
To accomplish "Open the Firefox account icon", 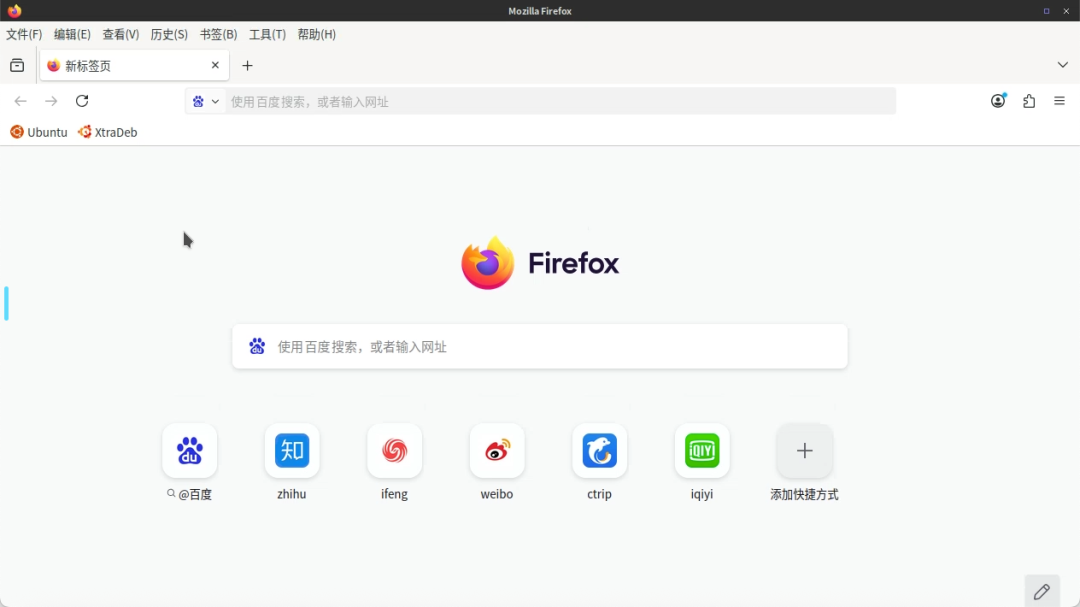I will pyautogui.click(x=998, y=101).
